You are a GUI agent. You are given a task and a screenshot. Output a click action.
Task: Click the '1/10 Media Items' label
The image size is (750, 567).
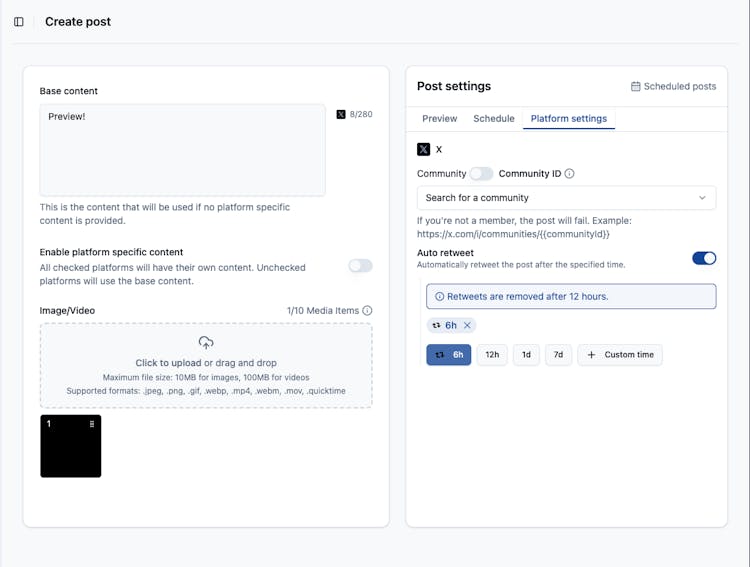click(x=323, y=311)
